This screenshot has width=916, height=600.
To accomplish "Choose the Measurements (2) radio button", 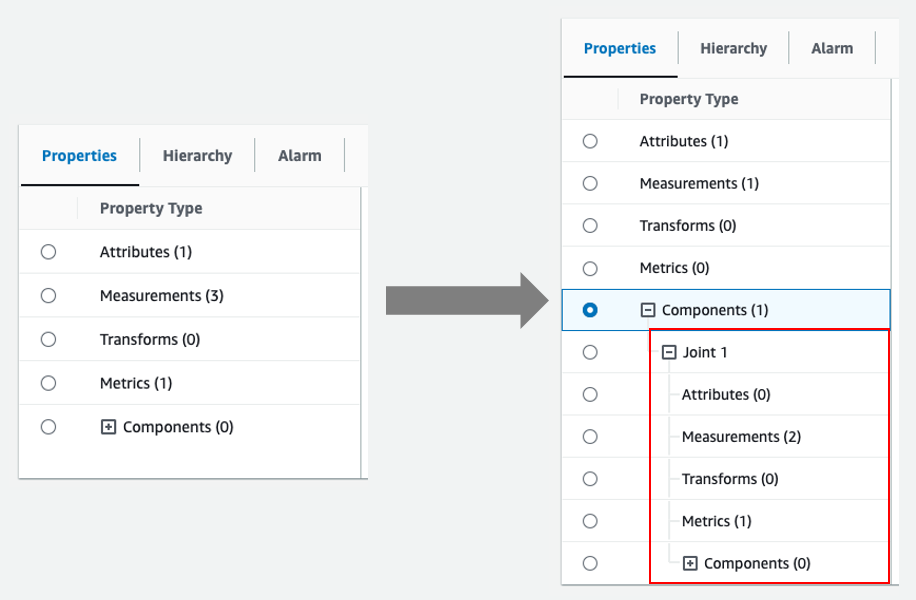I will click(x=590, y=437).
